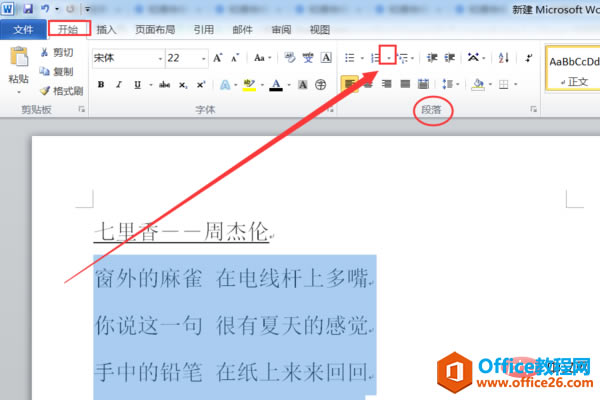Viewport: 600px width, 400px height.
Task: Toggle Underline formatting
Action: pyautogui.click(x=138, y=85)
